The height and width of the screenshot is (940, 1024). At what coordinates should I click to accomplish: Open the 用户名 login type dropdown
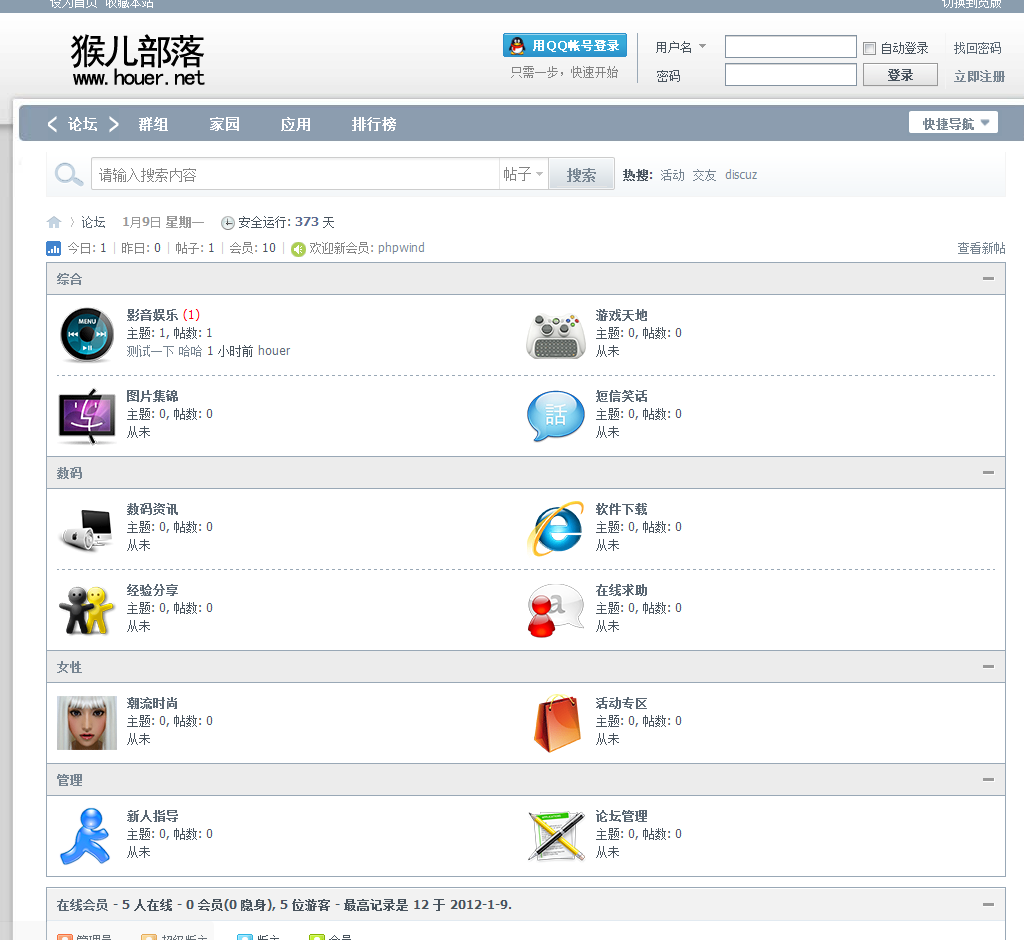coord(681,47)
